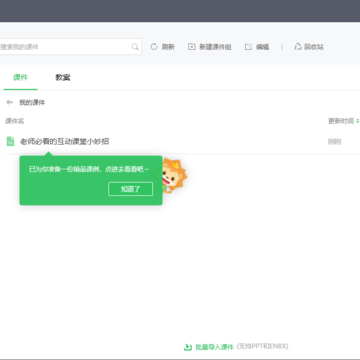Click the recycle bin icon
This screenshot has width=360, height=360.
click(x=298, y=47)
